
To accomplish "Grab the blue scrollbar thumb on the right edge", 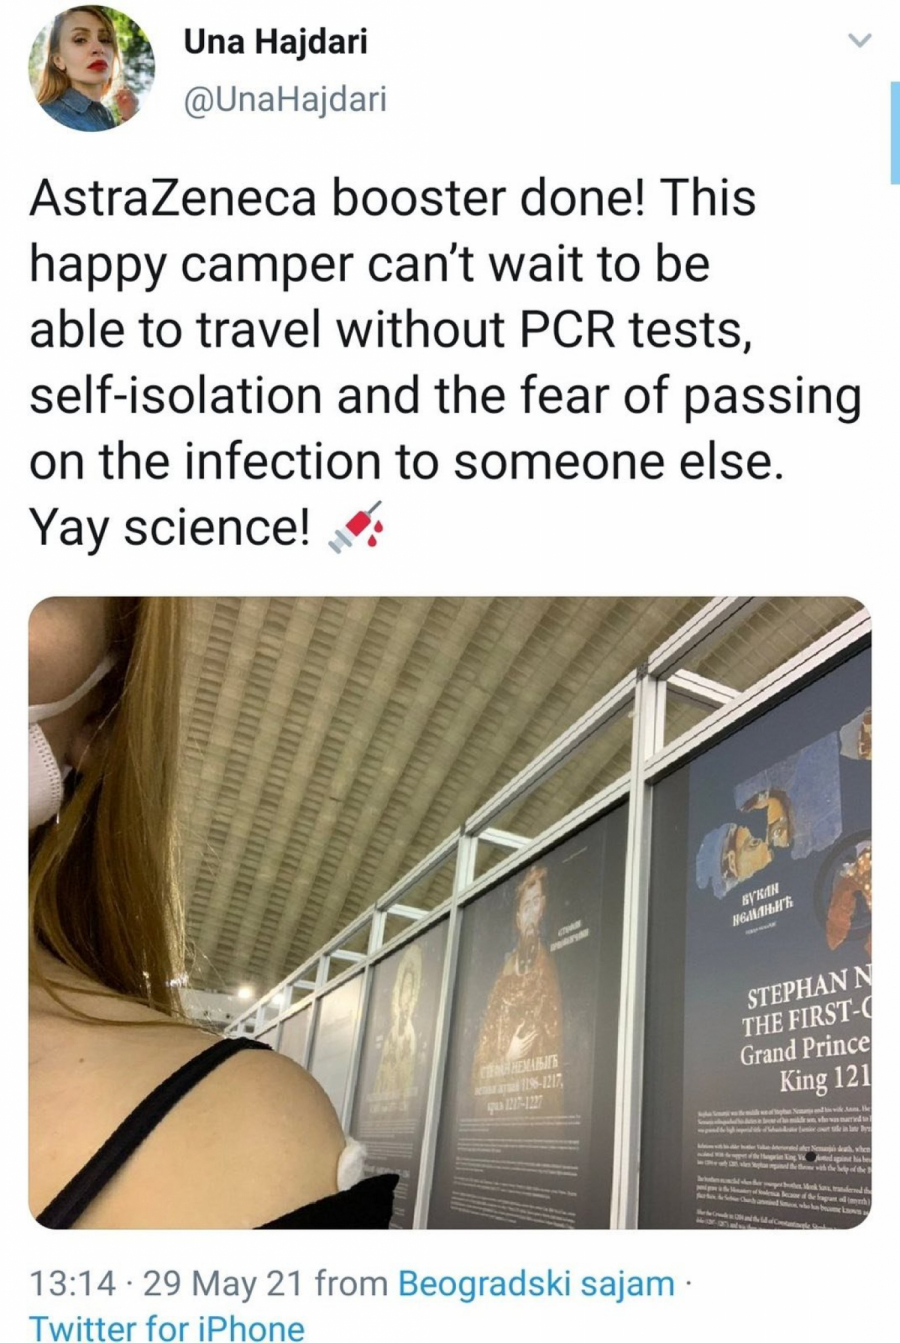I will (x=895, y=133).
